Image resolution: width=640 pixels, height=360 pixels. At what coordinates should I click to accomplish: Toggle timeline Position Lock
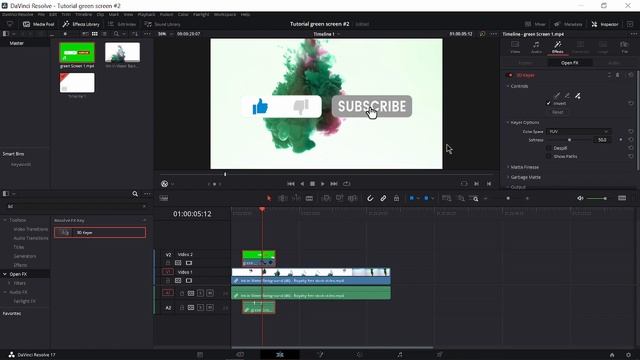pyautogui.click(x=396, y=198)
